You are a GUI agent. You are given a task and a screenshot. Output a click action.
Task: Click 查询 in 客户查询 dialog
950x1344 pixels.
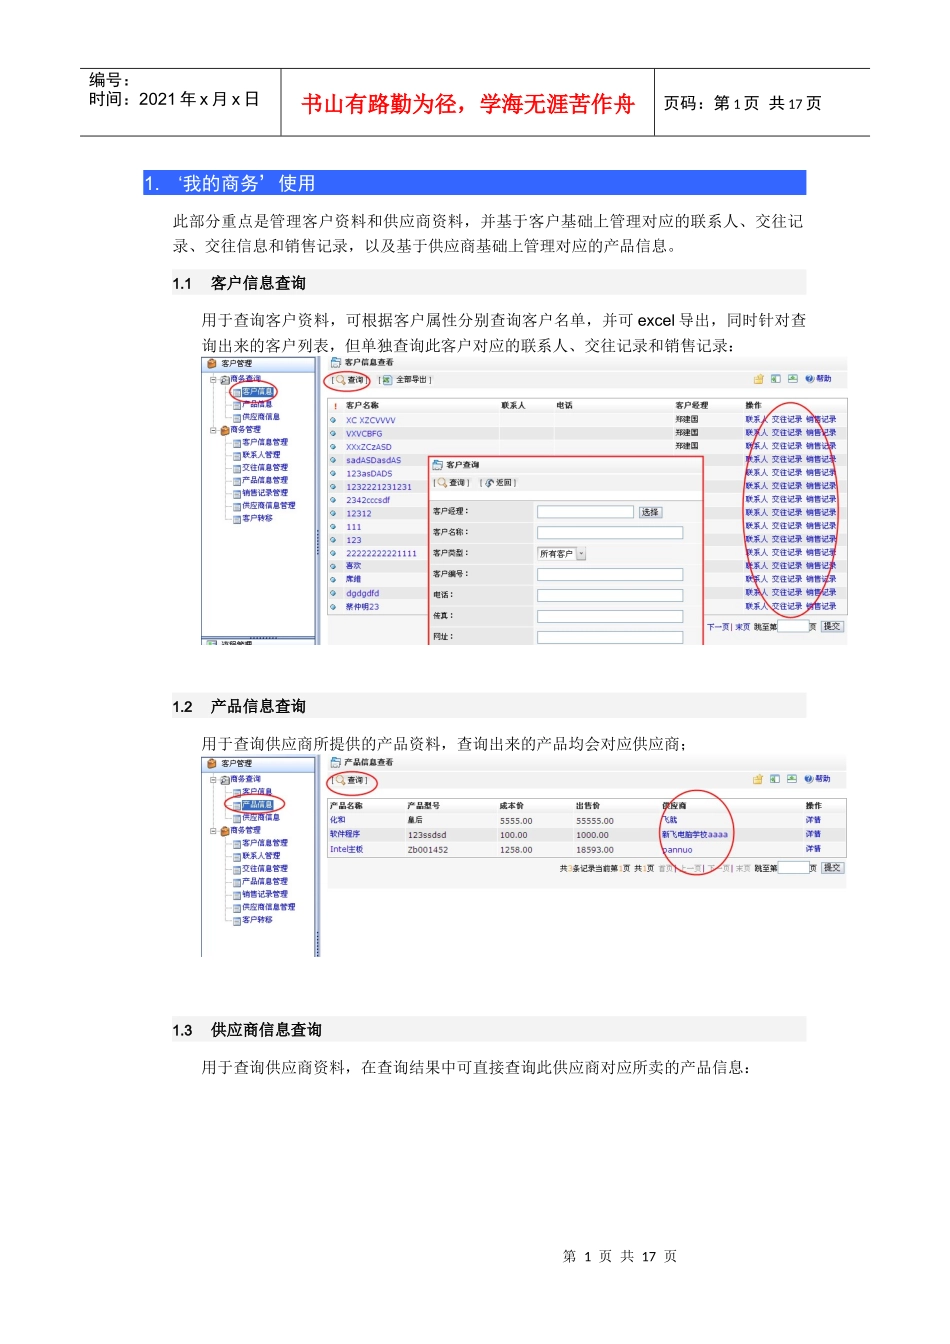pos(452,483)
